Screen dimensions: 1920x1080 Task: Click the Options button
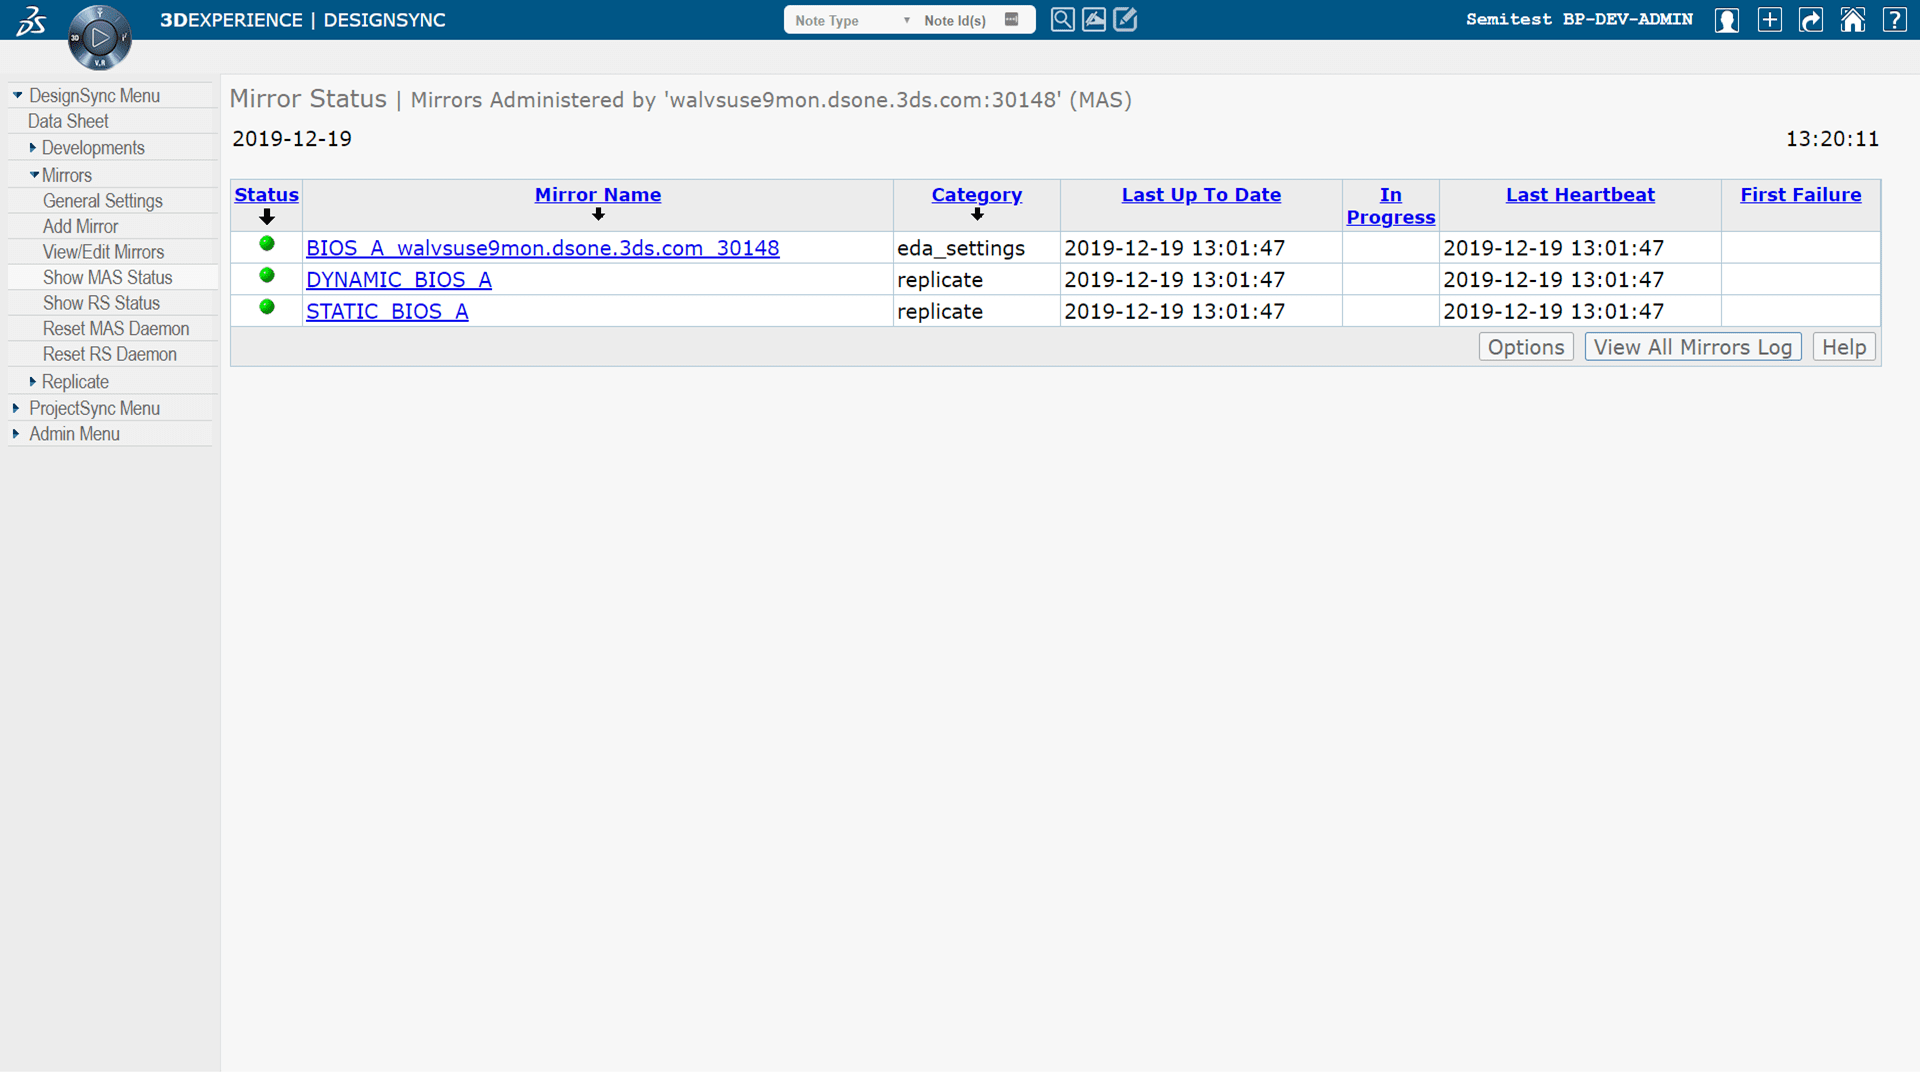tap(1525, 347)
